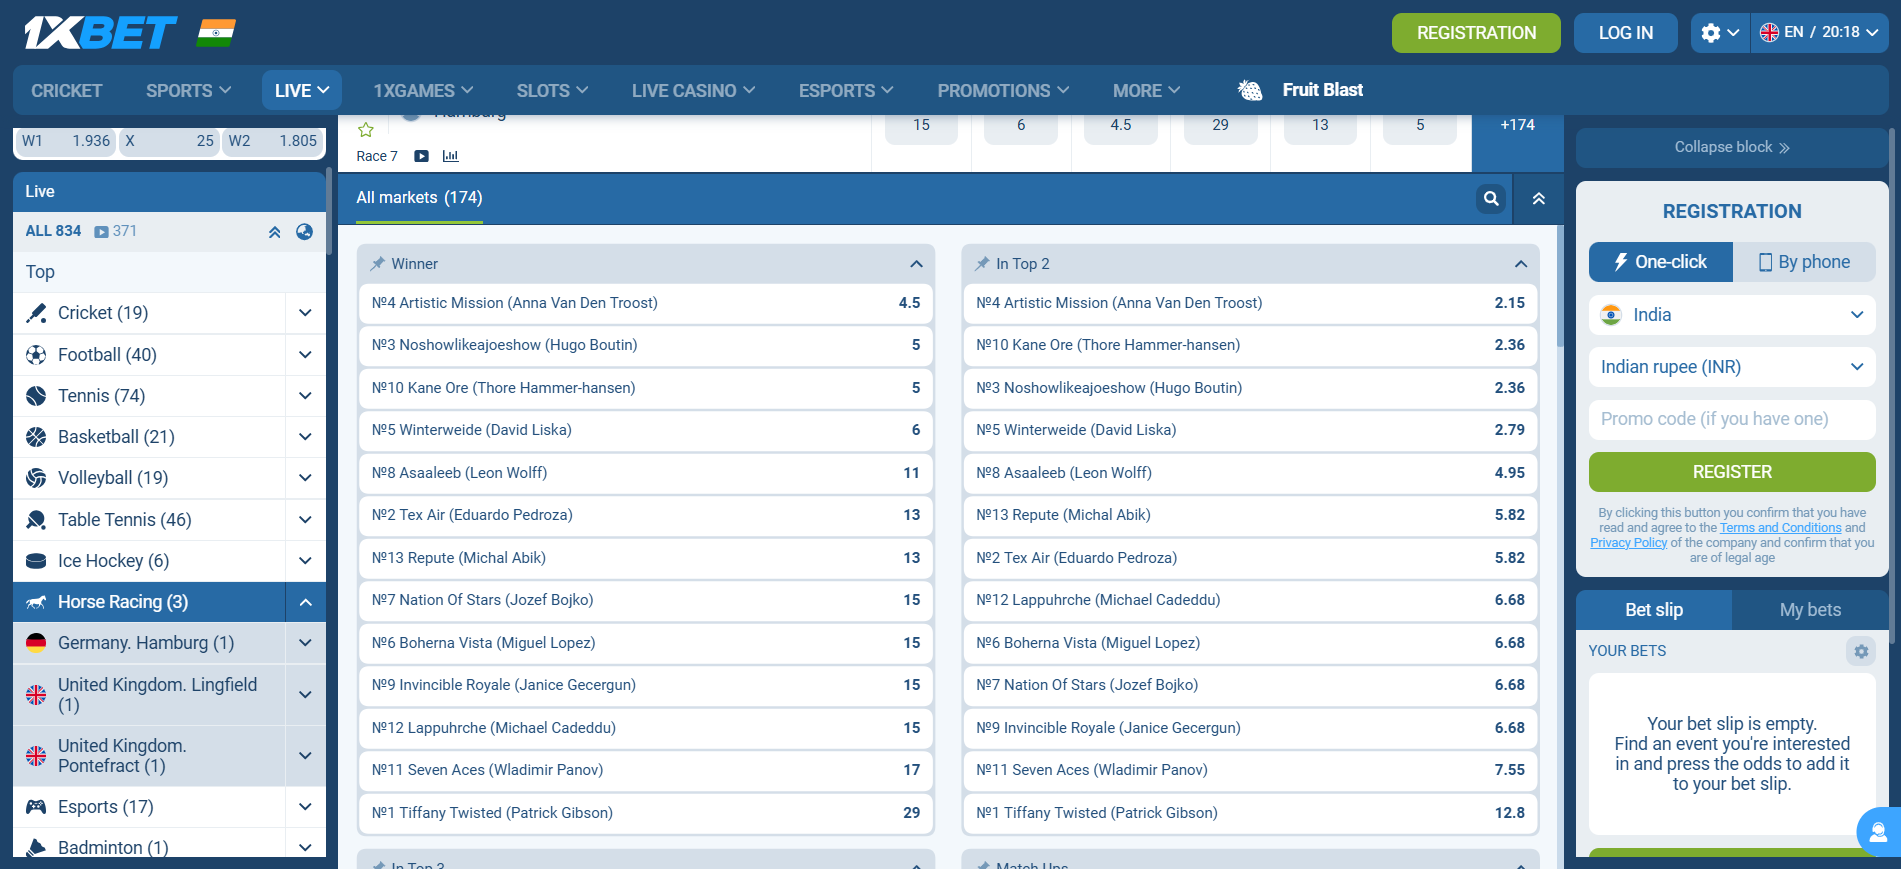The width and height of the screenshot is (1901, 869).
Task: Expand the Cricket (19) sport list
Action: [305, 313]
